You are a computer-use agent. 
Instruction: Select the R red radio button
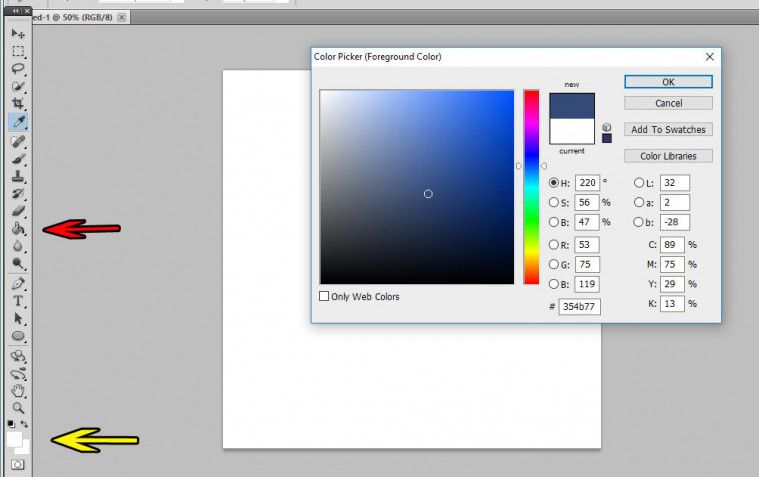point(554,245)
